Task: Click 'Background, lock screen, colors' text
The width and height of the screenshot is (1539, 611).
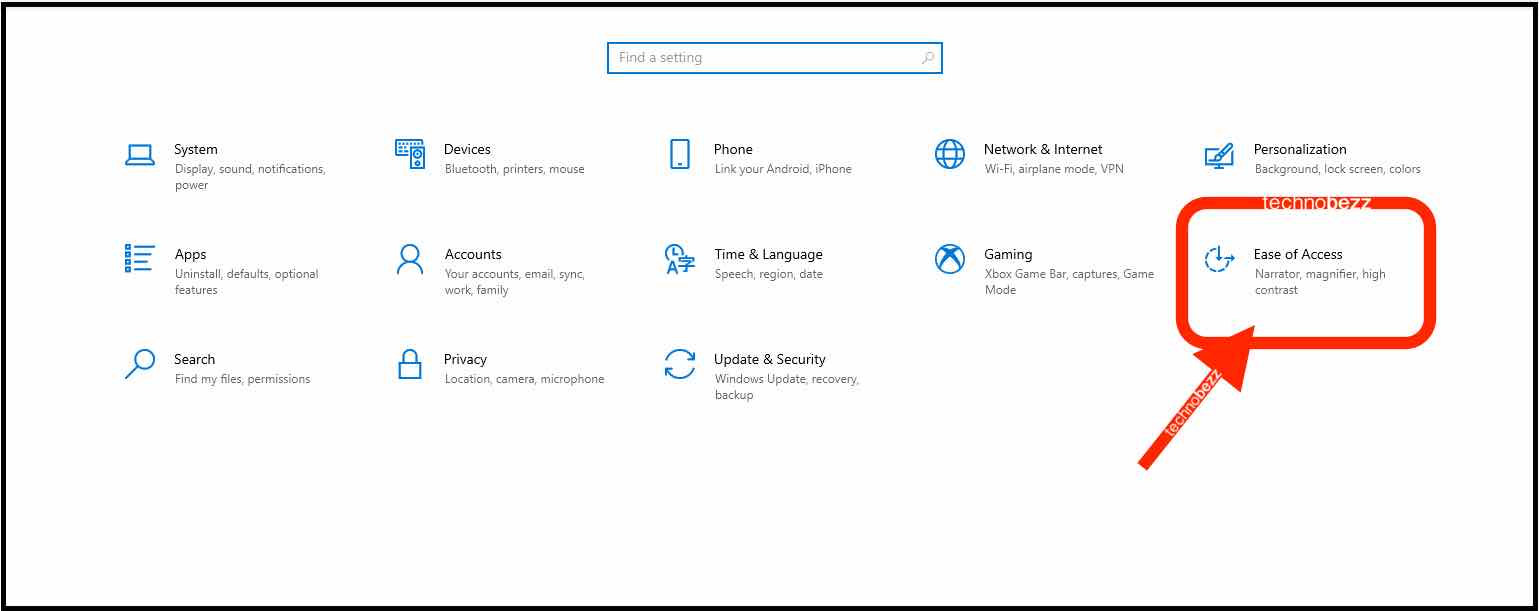Action: pos(1337,169)
